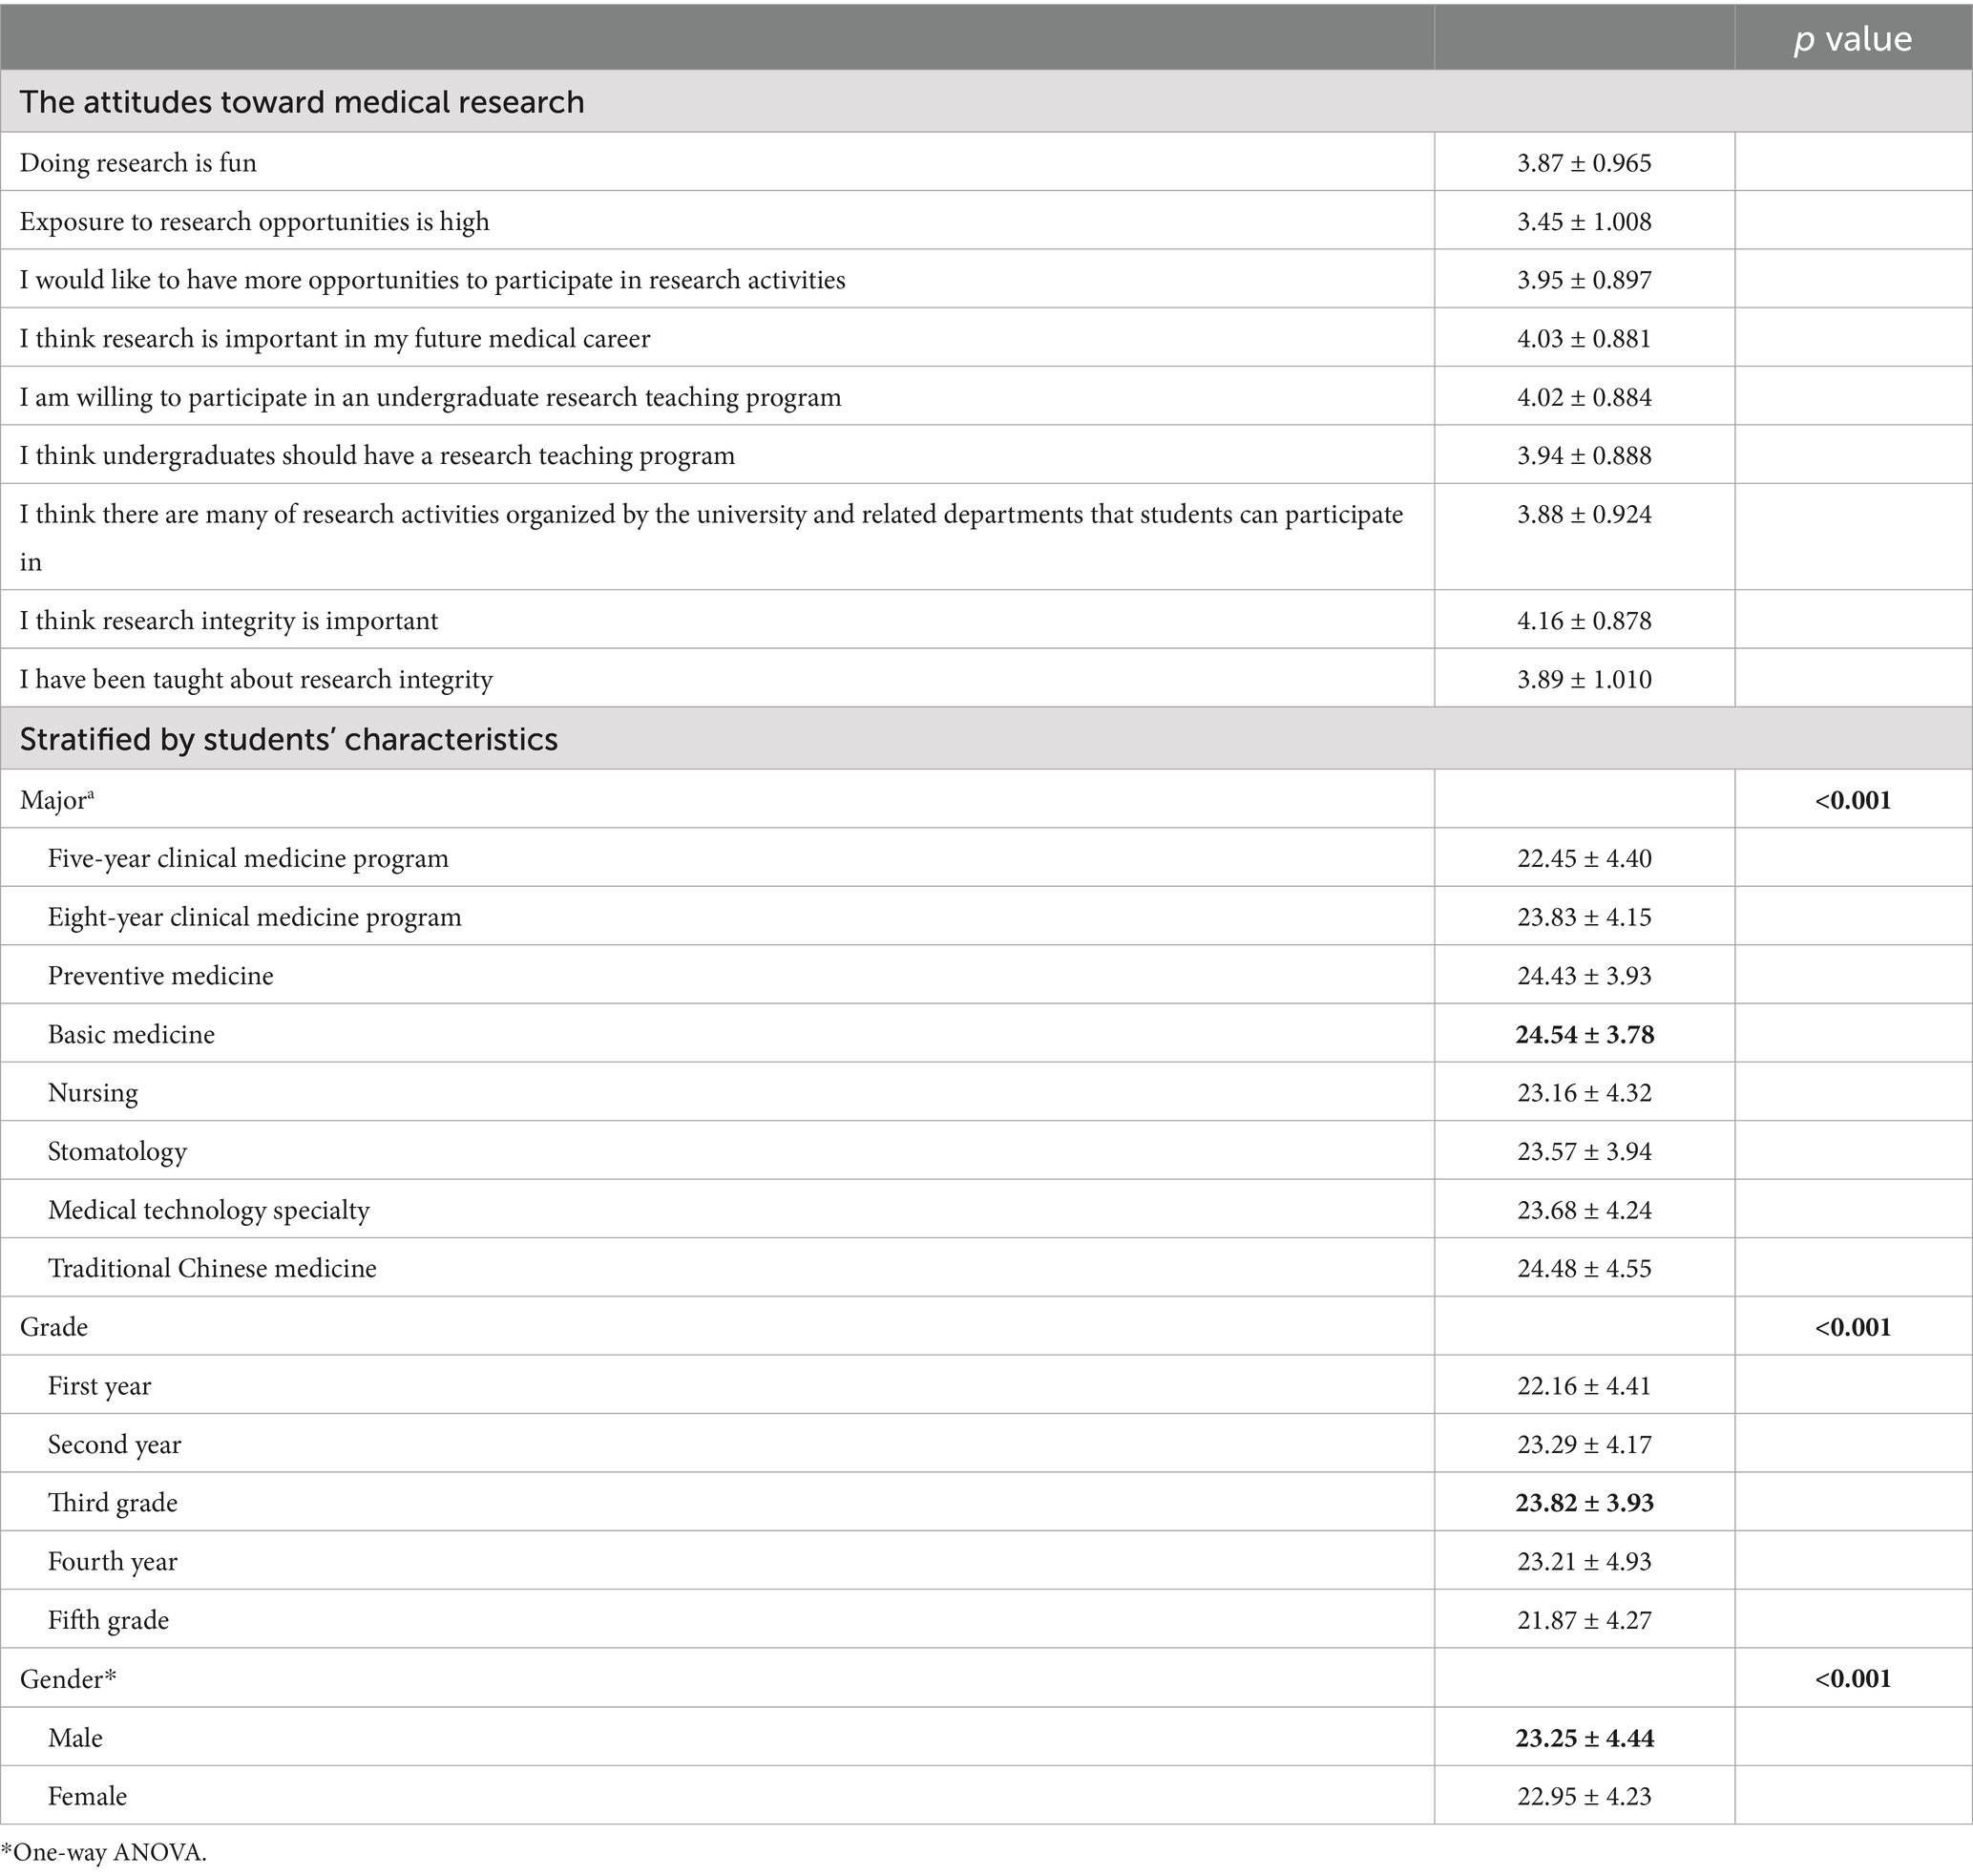This screenshot has width=1973, height=1876.
Task: Select the value 24.43 ± 3.93
Action: (x=1584, y=976)
